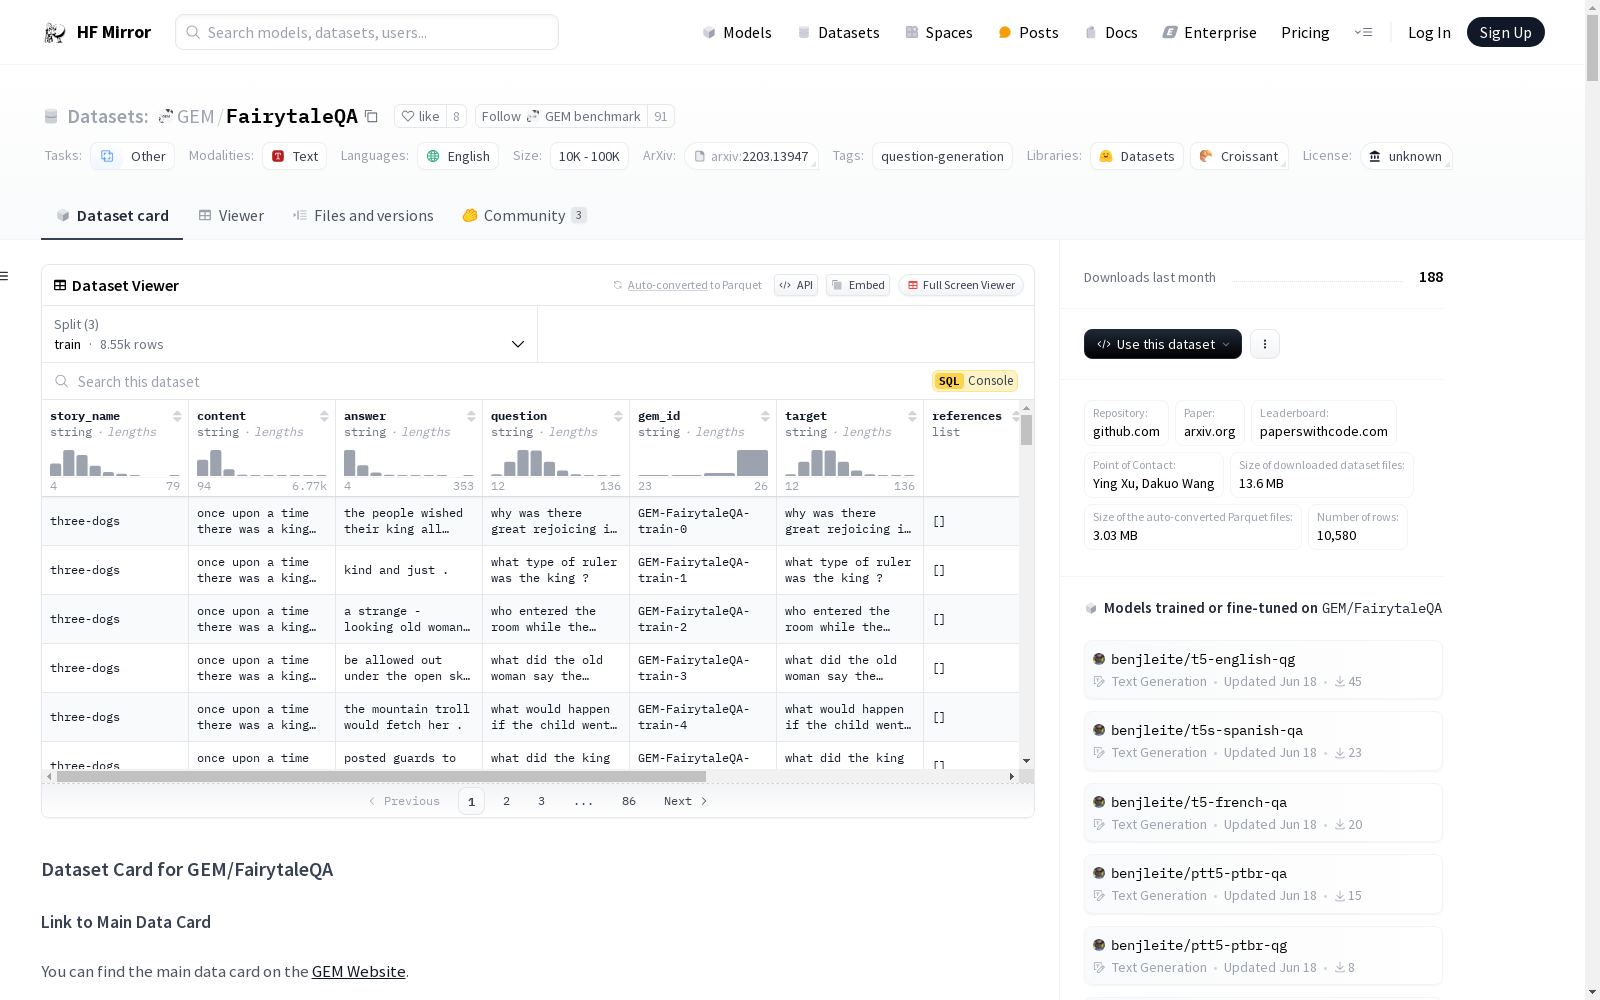Open benjleite/ptt5-ptbr-qa model card
The image size is (1600, 1000).
pos(1262,884)
